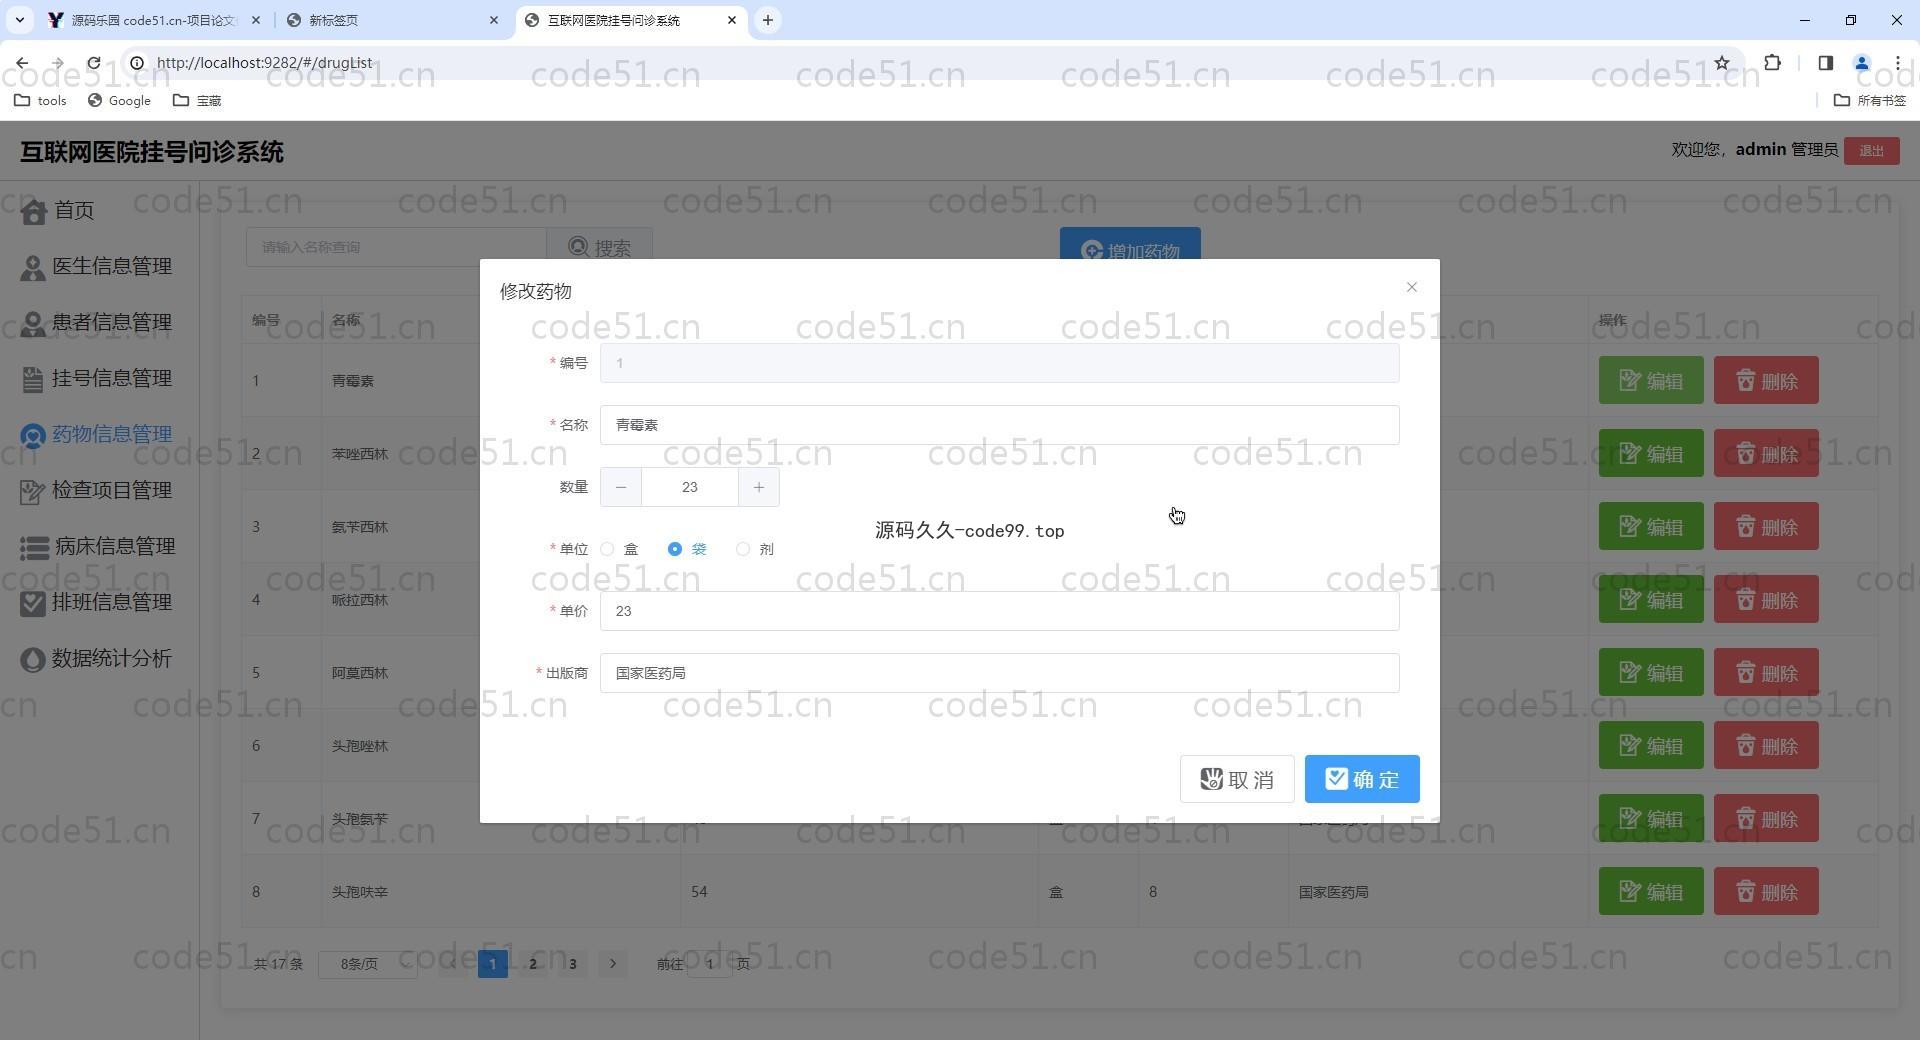
Task: Open 首页 in the sidebar
Action: (58, 210)
